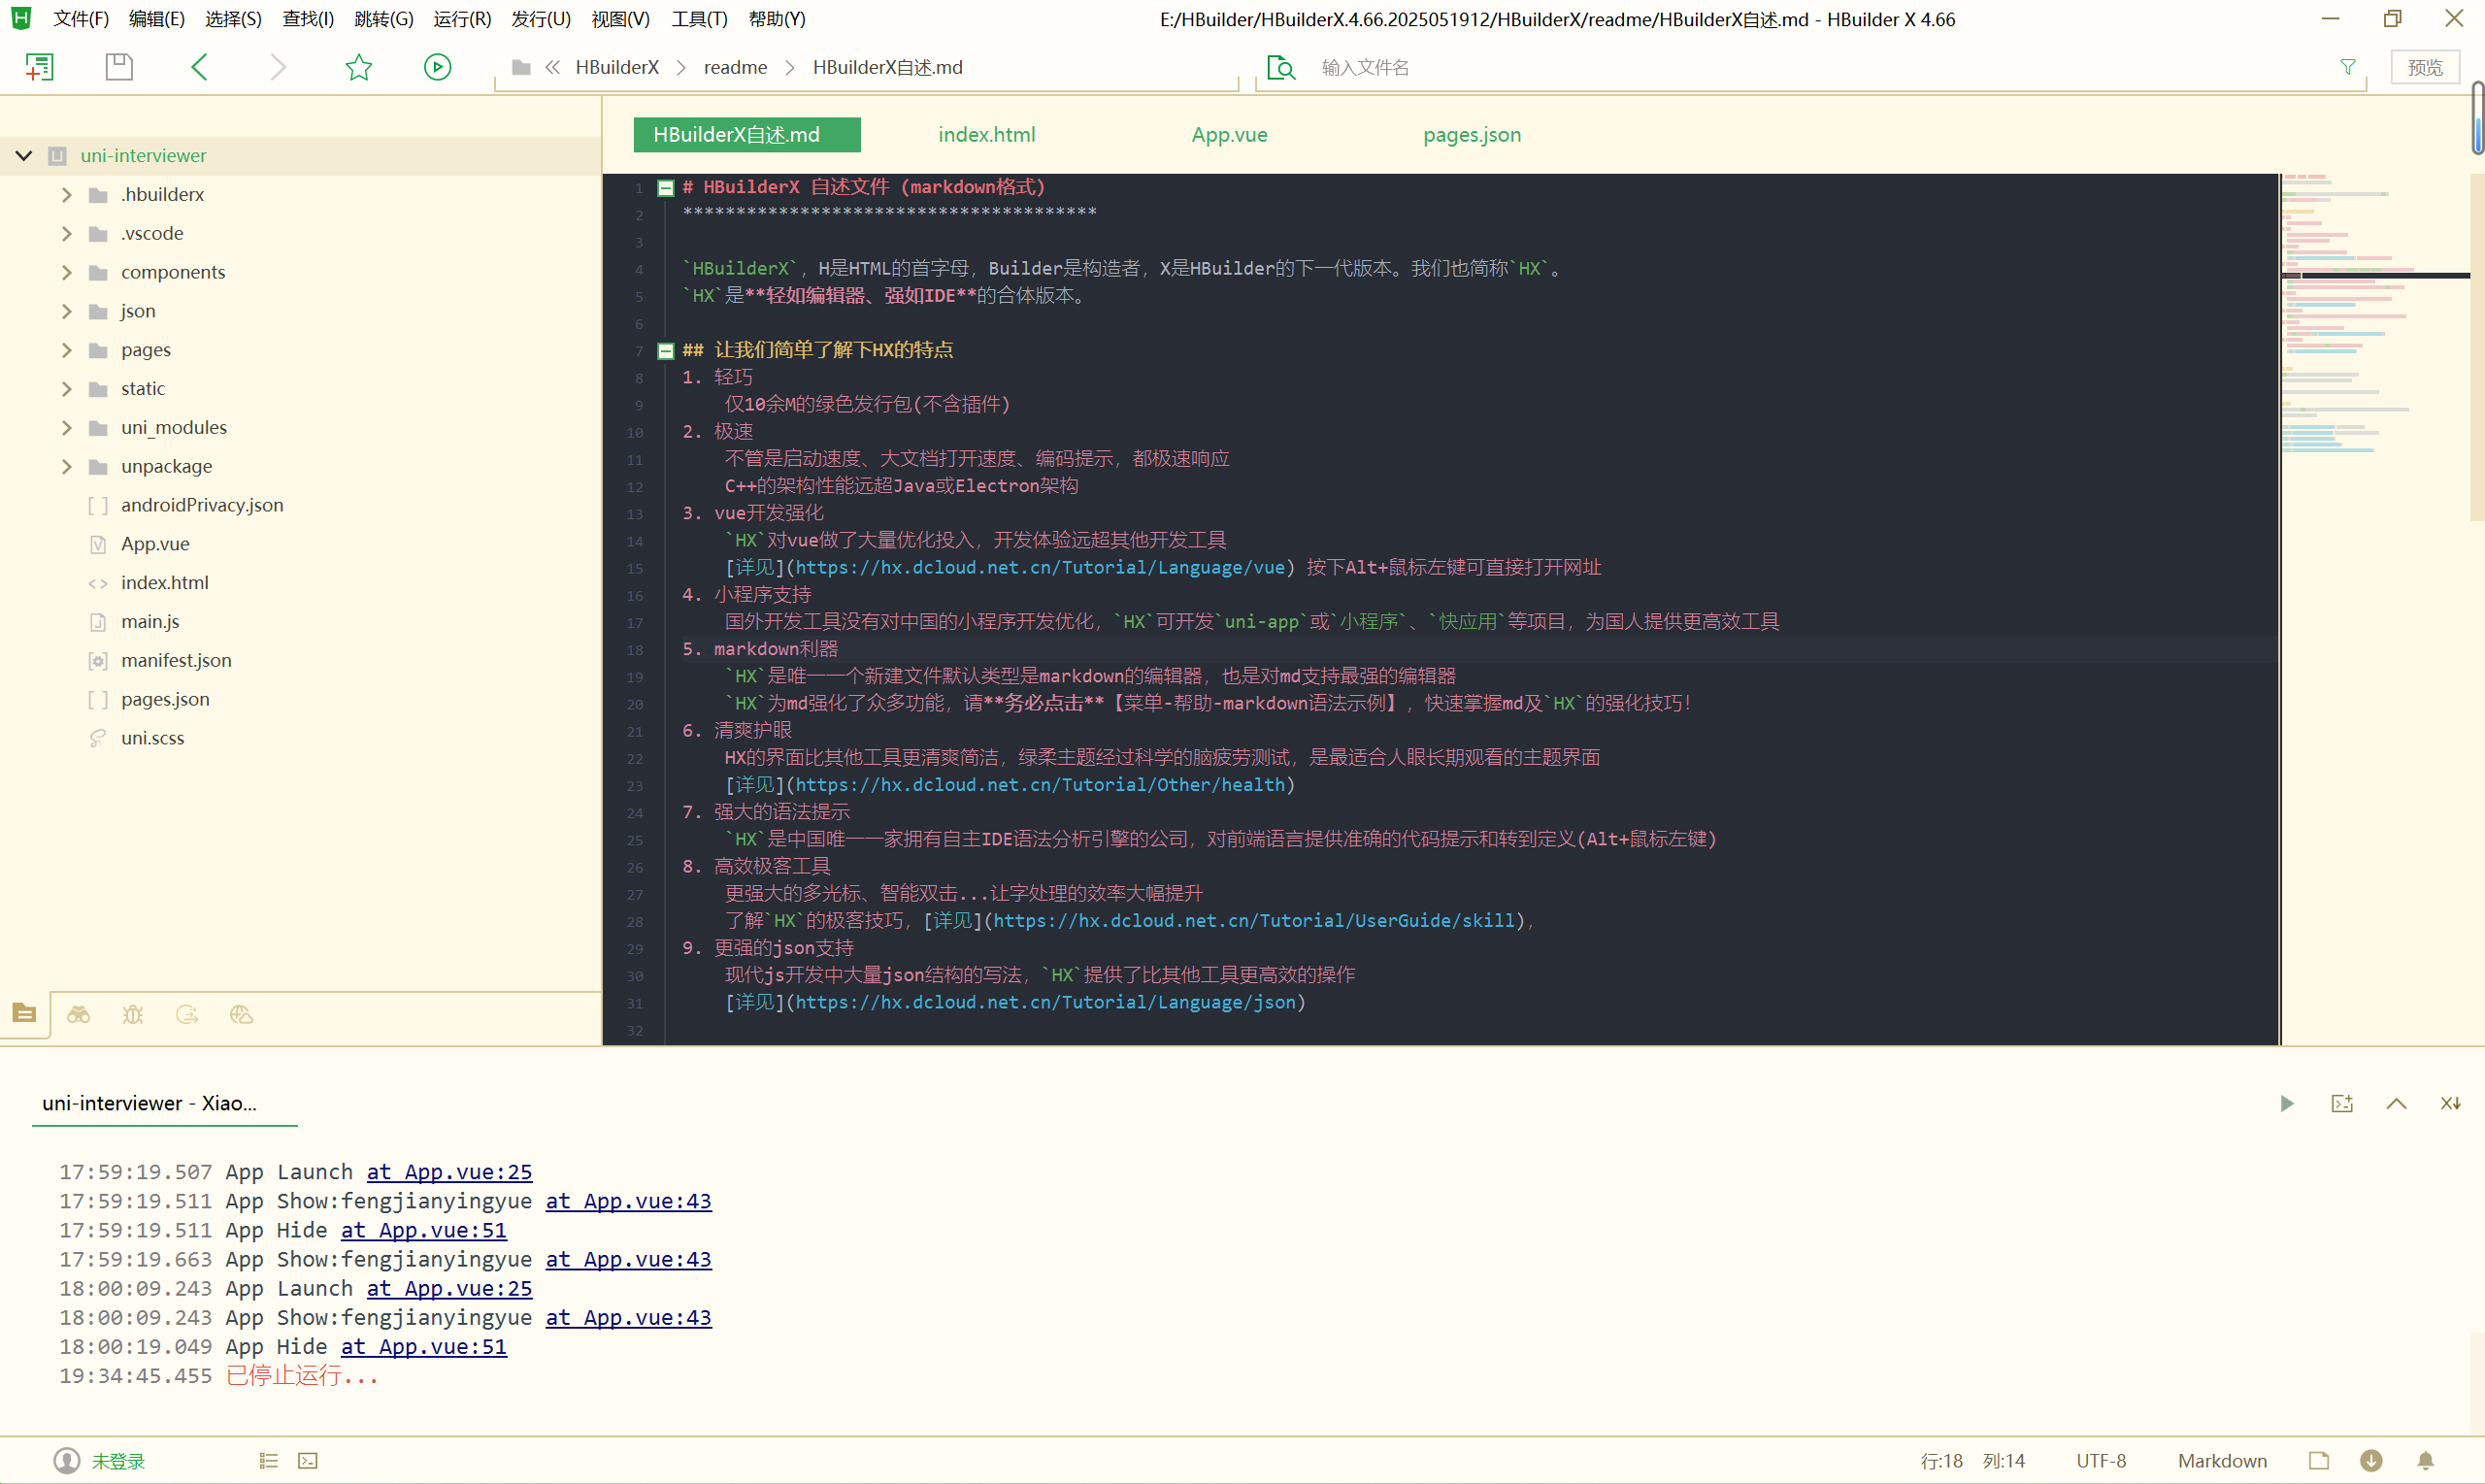Viewport: 2485px width, 1484px height.
Task: Click the New File toolbar icon
Action: pyautogui.click(x=39, y=67)
